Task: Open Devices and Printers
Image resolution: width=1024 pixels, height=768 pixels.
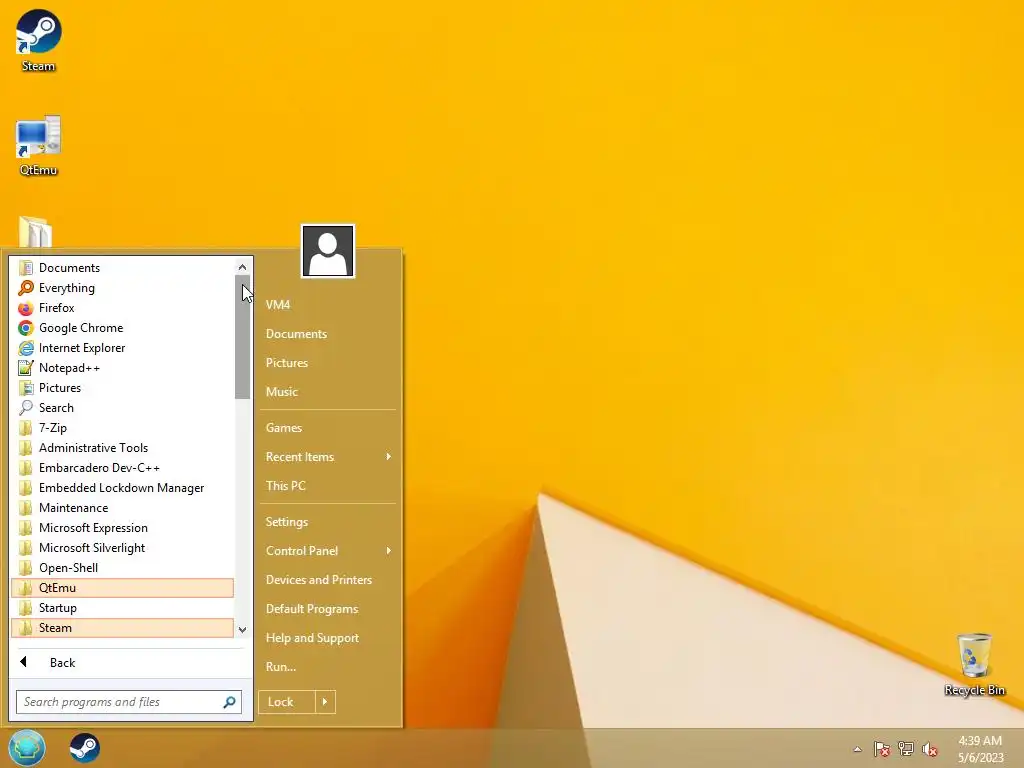Action: pyautogui.click(x=328, y=580)
